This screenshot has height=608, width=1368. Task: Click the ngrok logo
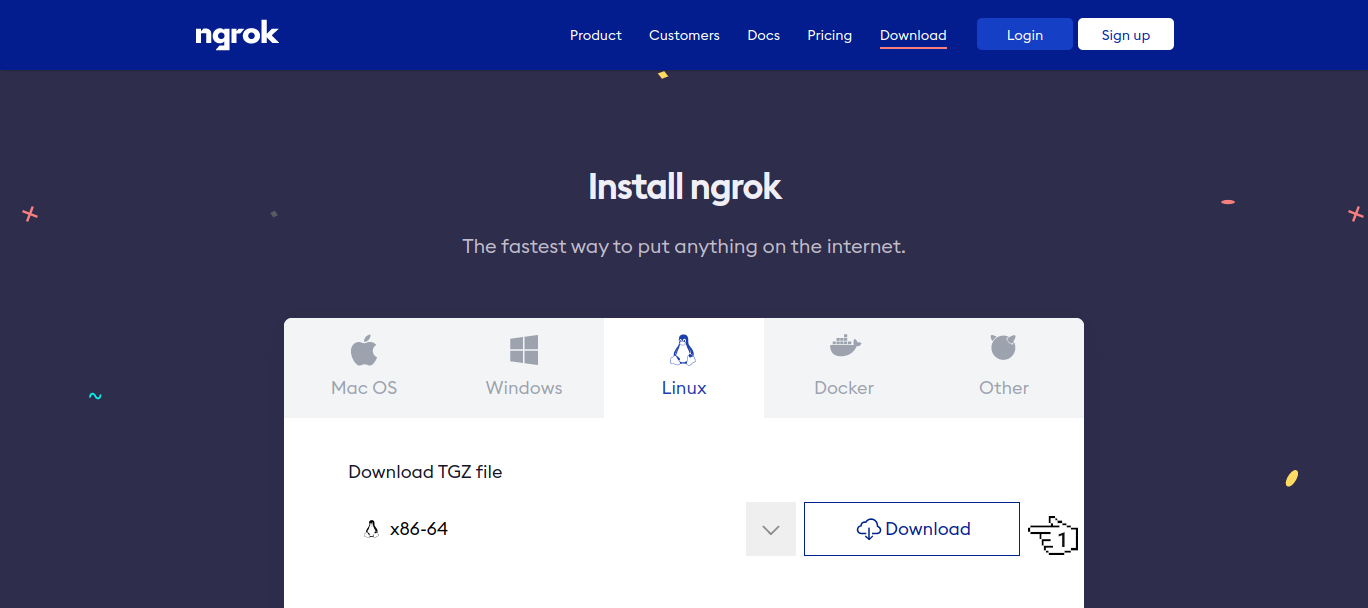point(237,34)
